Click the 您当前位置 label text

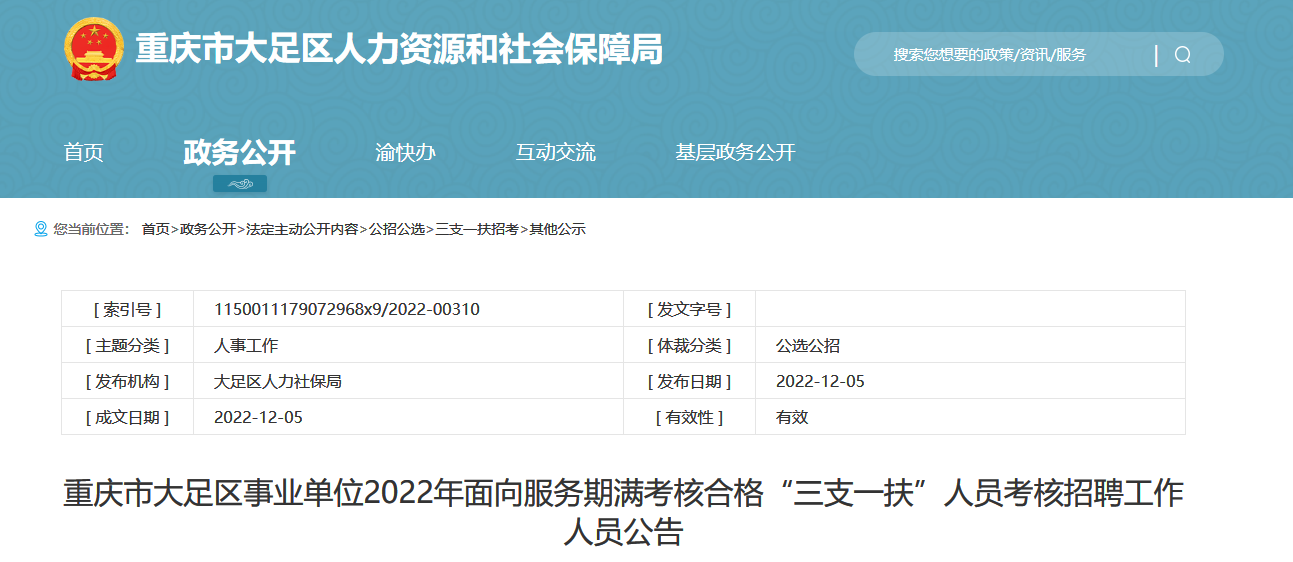point(91,229)
